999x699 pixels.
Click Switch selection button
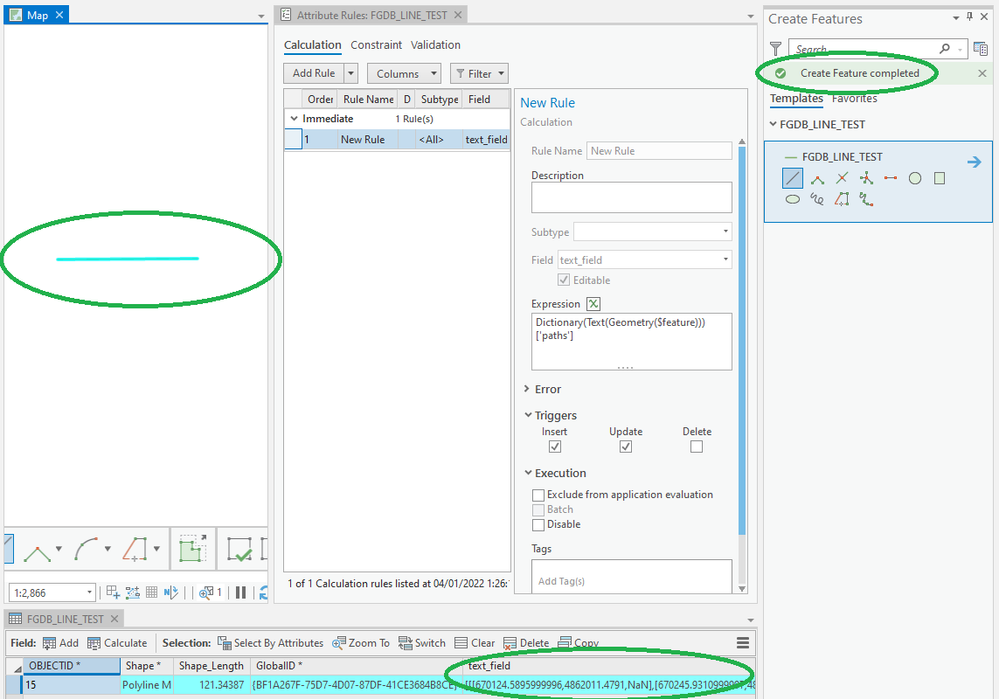coord(422,643)
